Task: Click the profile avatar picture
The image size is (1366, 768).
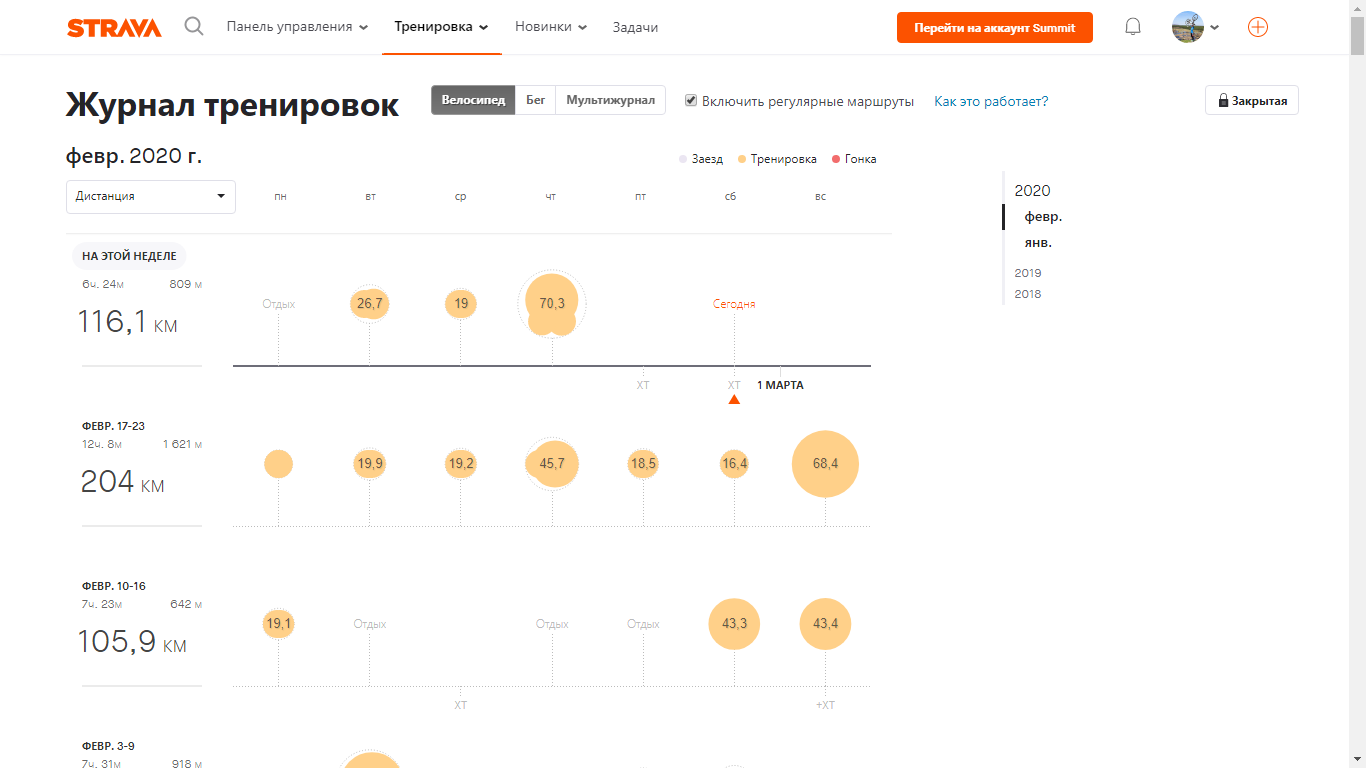Action: tap(1188, 27)
